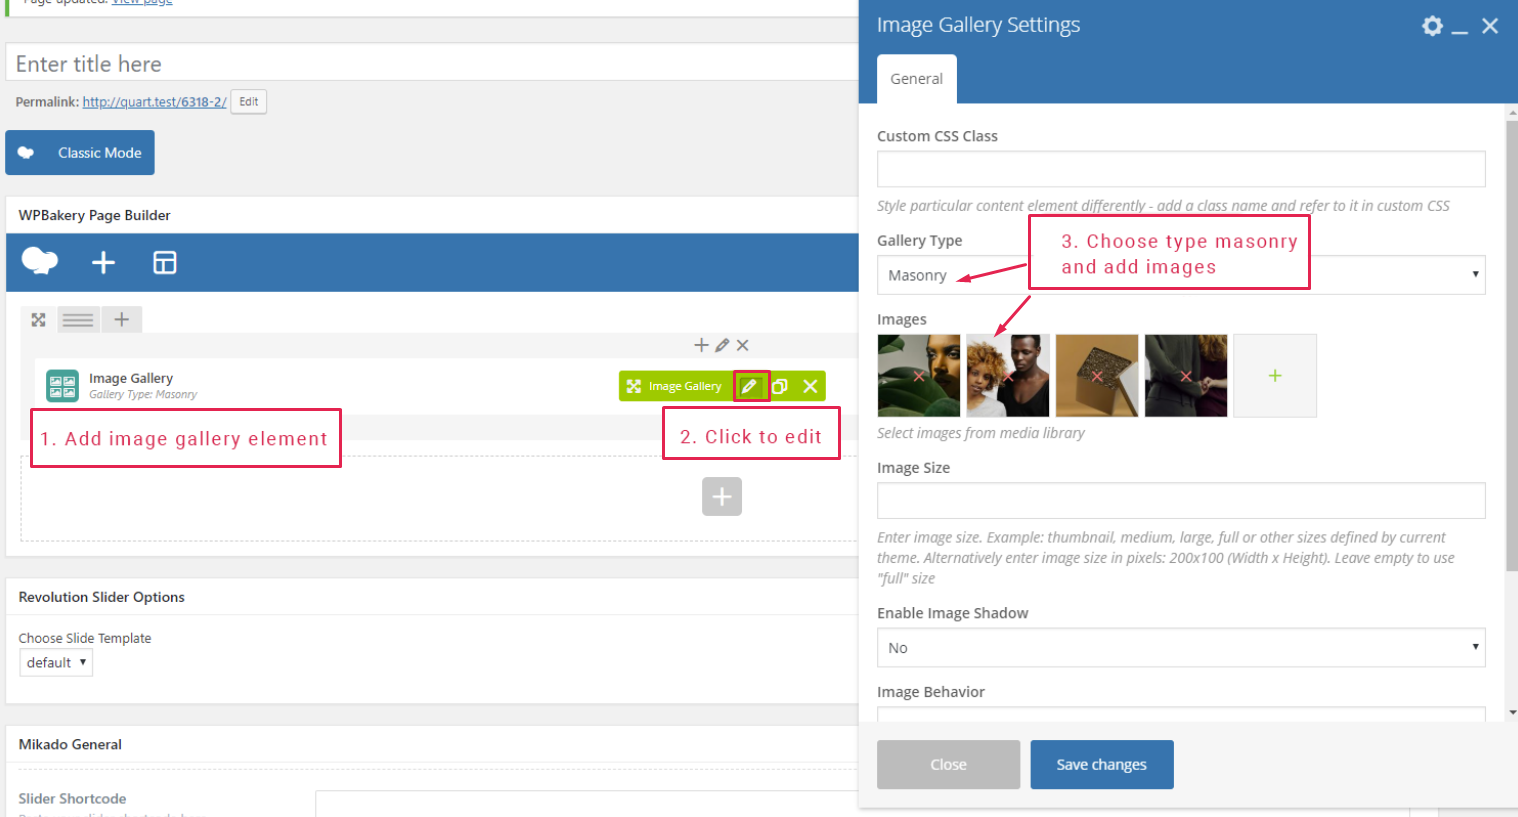Click the gray plus box to add element
1518x817 pixels.
721,497
